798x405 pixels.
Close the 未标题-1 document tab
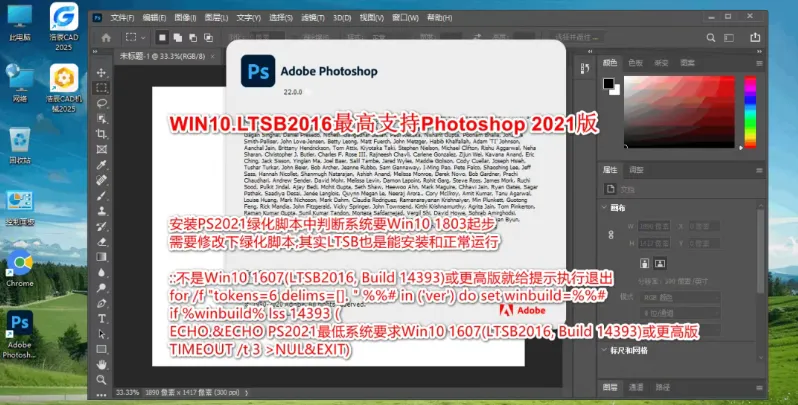click(x=212, y=57)
